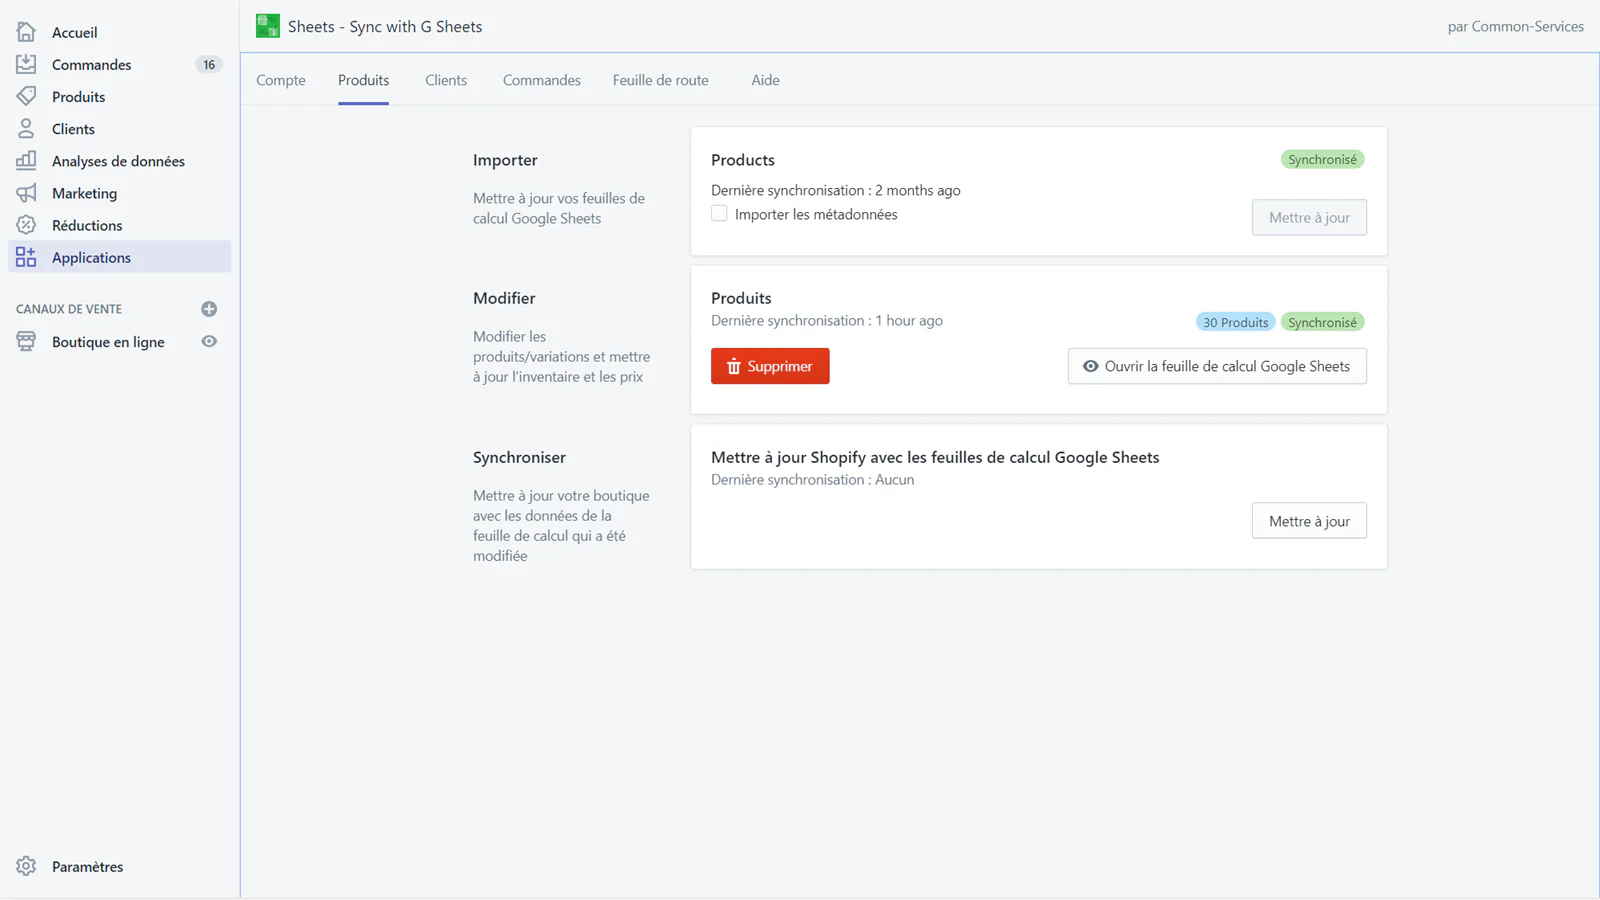Click the trash icon on Supprimer button
The image size is (1600, 900).
click(734, 366)
